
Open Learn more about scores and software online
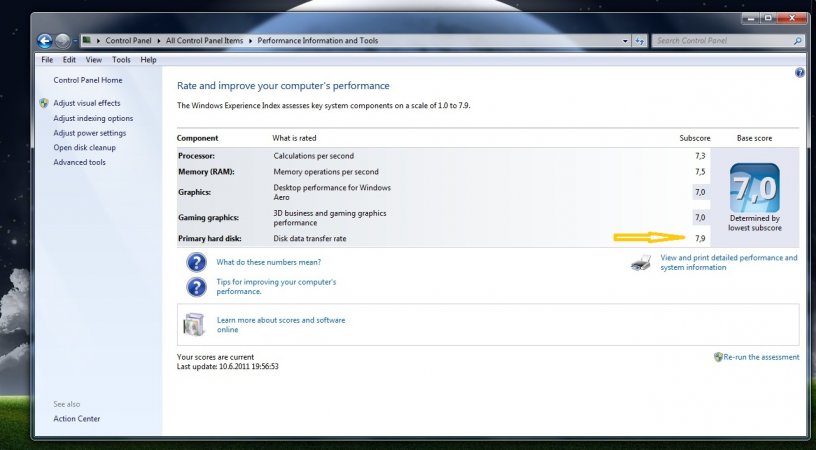[281, 325]
